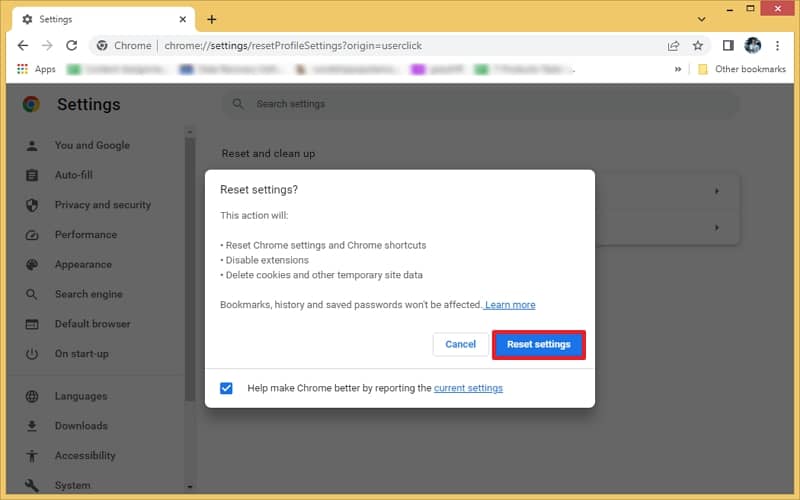Click the globe icon beside Languages
The height and width of the screenshot is (500, 800).
pos(32,396)
